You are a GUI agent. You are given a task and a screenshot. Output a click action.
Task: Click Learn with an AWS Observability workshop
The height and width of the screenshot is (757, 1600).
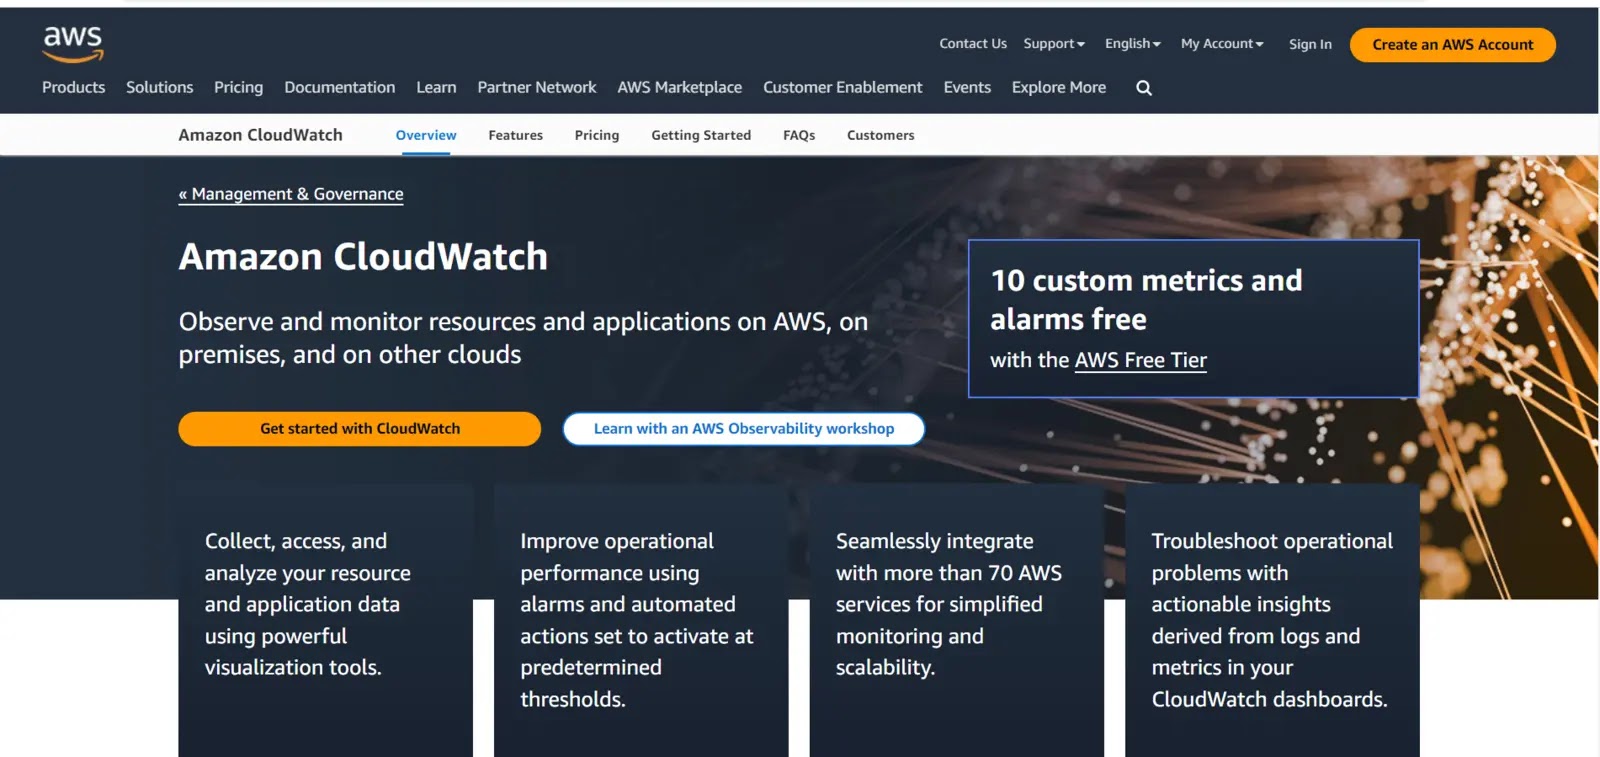(x=744, y=429)
